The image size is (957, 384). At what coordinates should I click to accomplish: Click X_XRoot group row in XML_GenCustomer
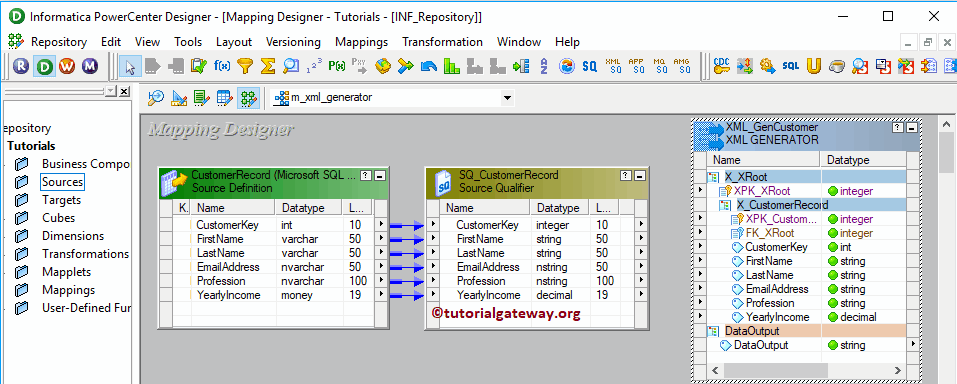(806, 177)
